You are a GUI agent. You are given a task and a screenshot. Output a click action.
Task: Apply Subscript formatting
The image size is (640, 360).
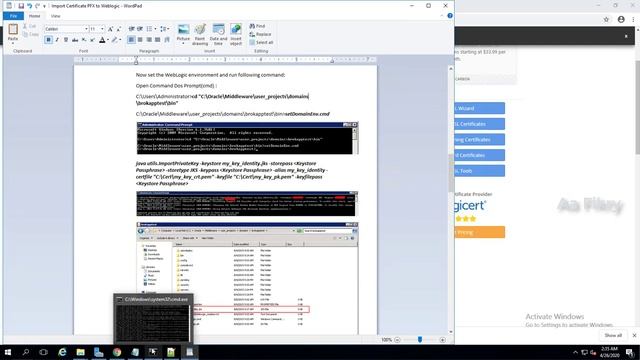coord(84,40)
